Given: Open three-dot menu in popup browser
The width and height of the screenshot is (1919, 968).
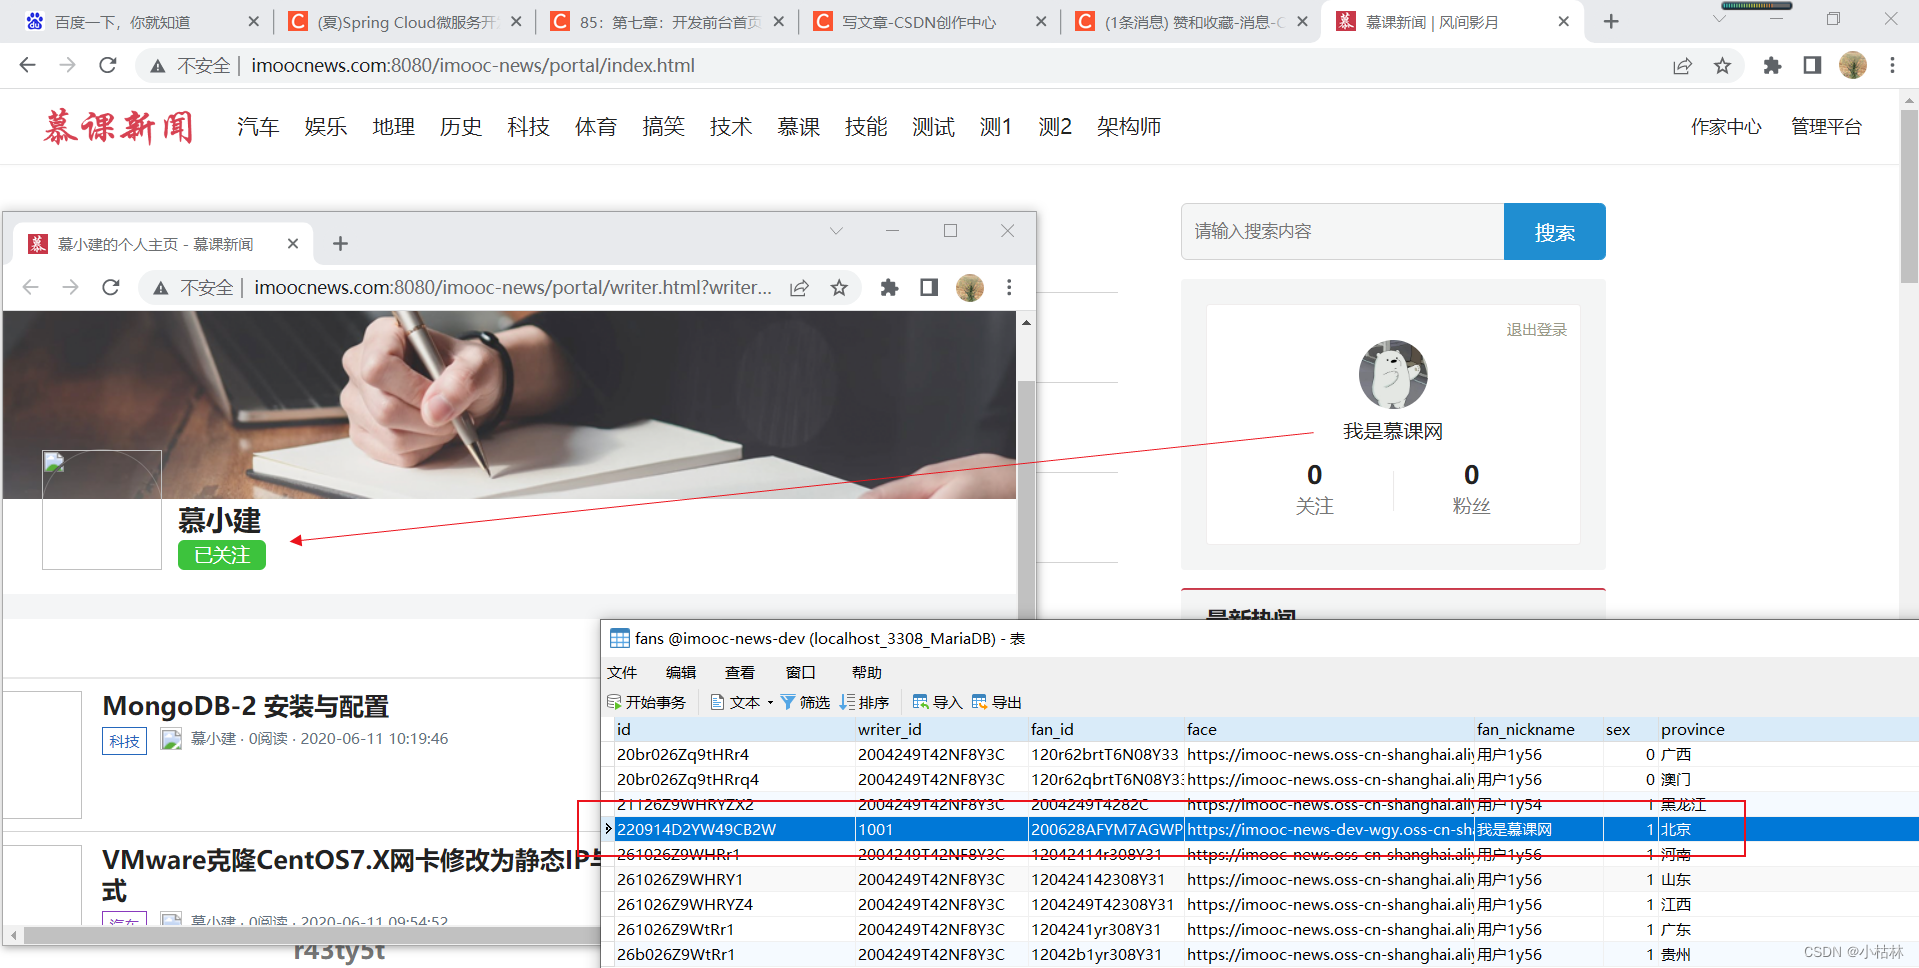Looking at the screenshot, I should (1009, 288).
